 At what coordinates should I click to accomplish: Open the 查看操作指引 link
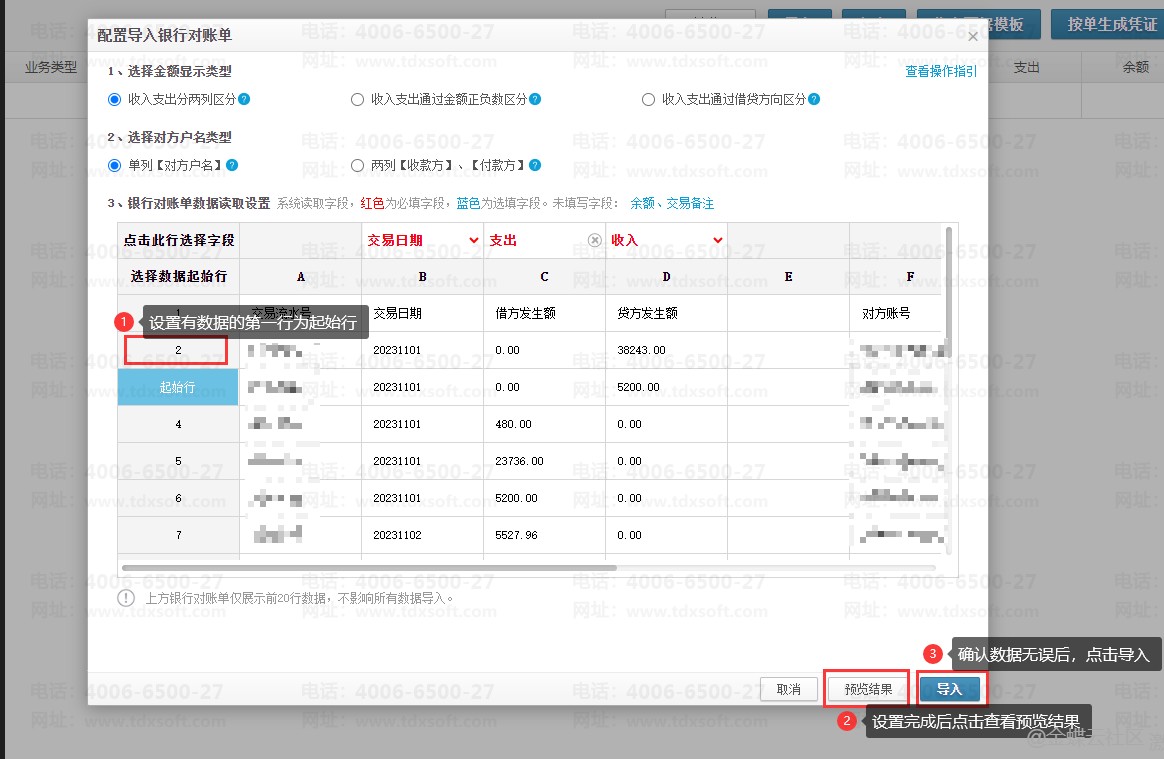click(x=940, y=72)
